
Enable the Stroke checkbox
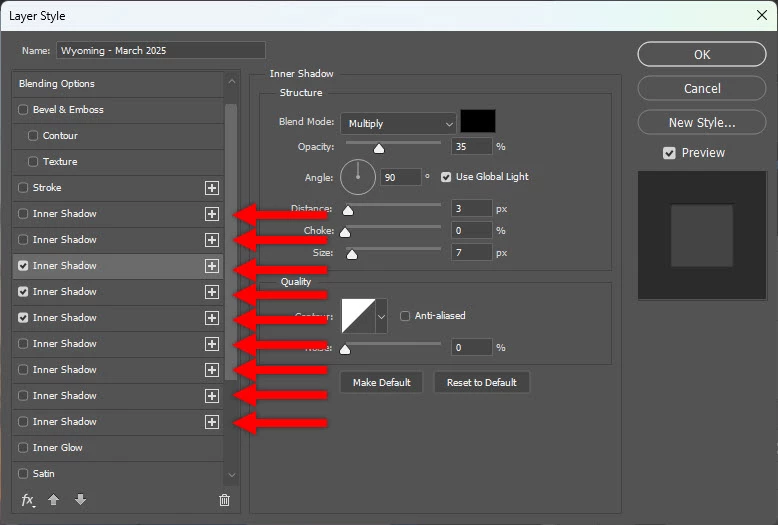[23, 188]
